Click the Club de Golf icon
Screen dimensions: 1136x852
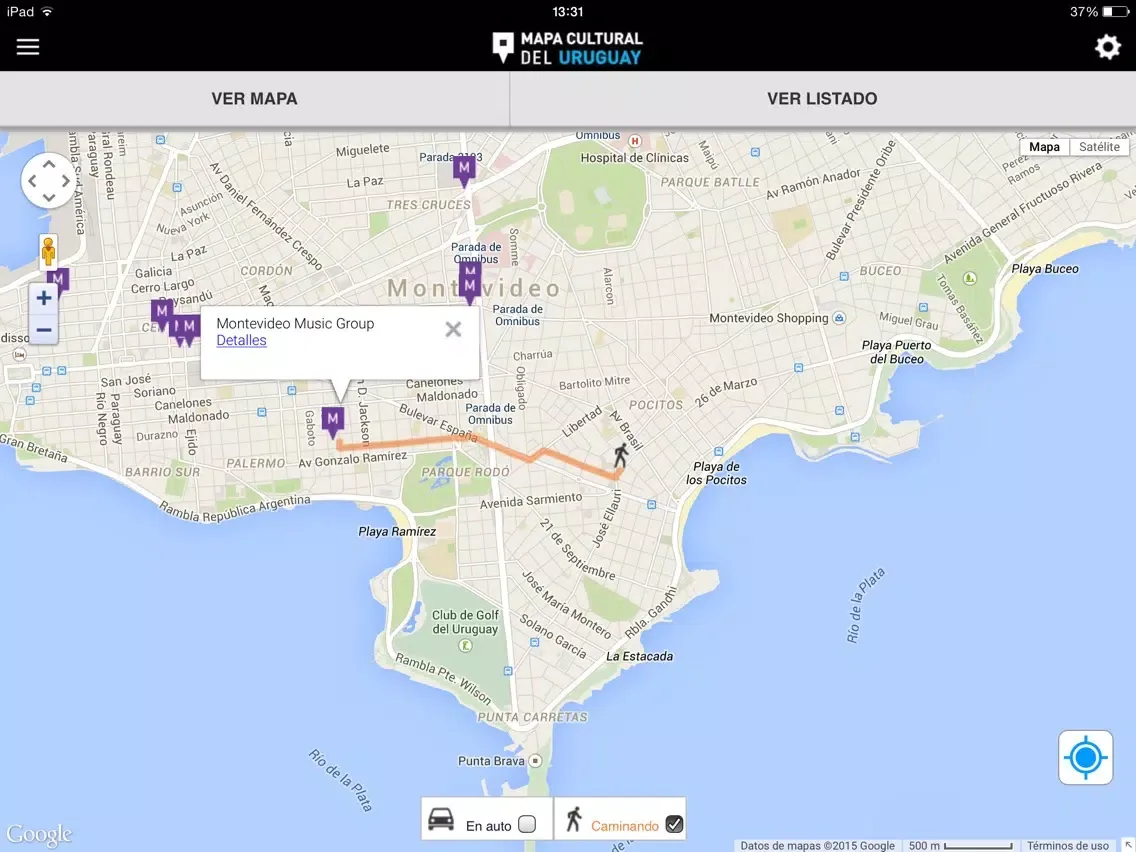(x=466, y=646)
